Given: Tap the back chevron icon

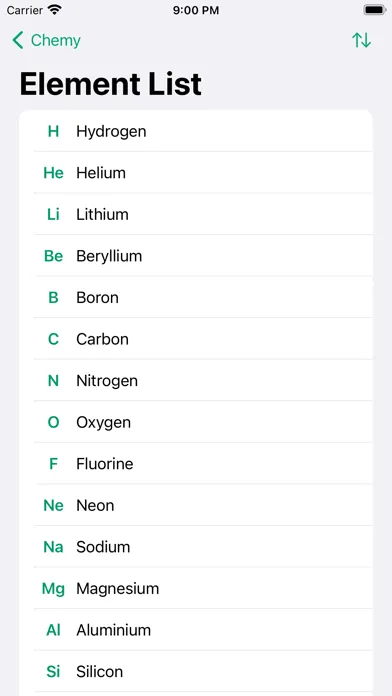Looking at the screenshot, I should tap(18, 40).
